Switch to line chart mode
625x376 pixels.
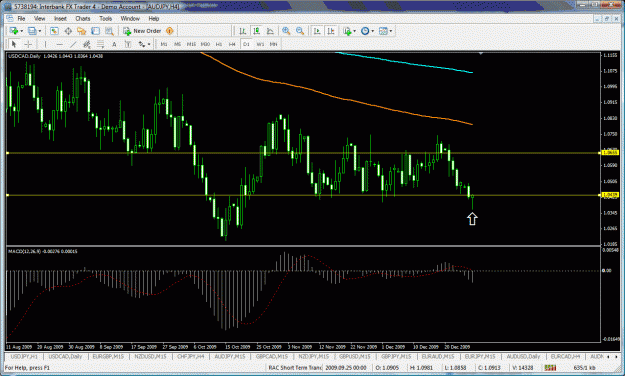pos(270,31)
